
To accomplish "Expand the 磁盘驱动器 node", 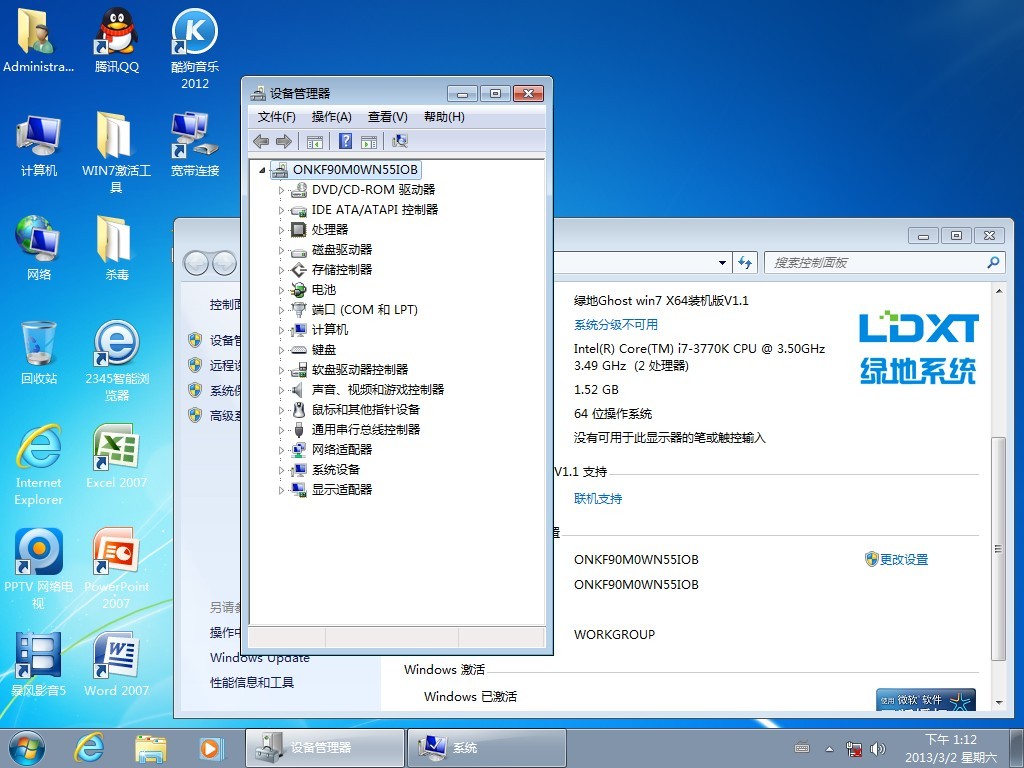I will click(281, 250).
